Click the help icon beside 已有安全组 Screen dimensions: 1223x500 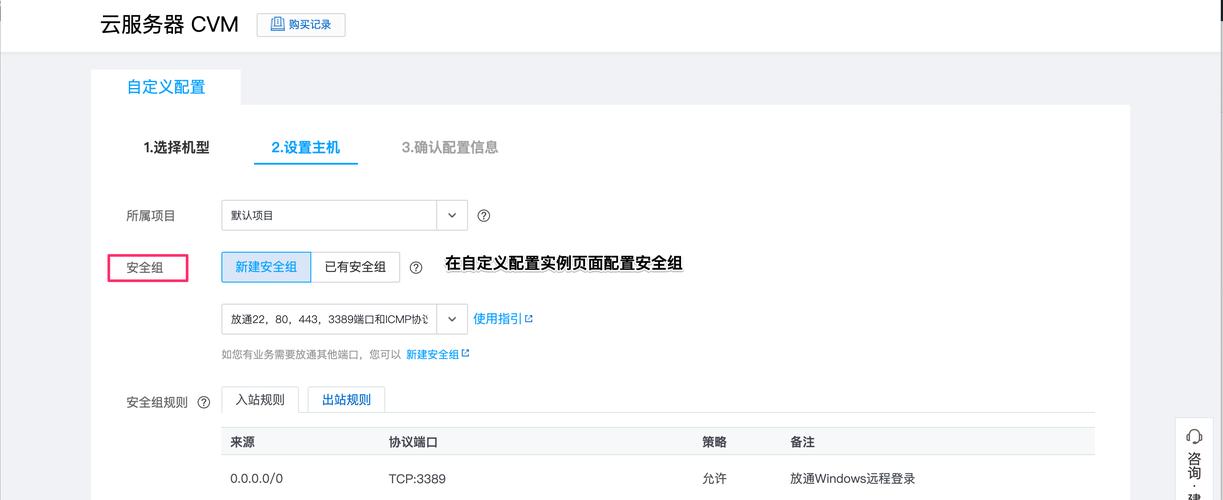coord(416,267)
